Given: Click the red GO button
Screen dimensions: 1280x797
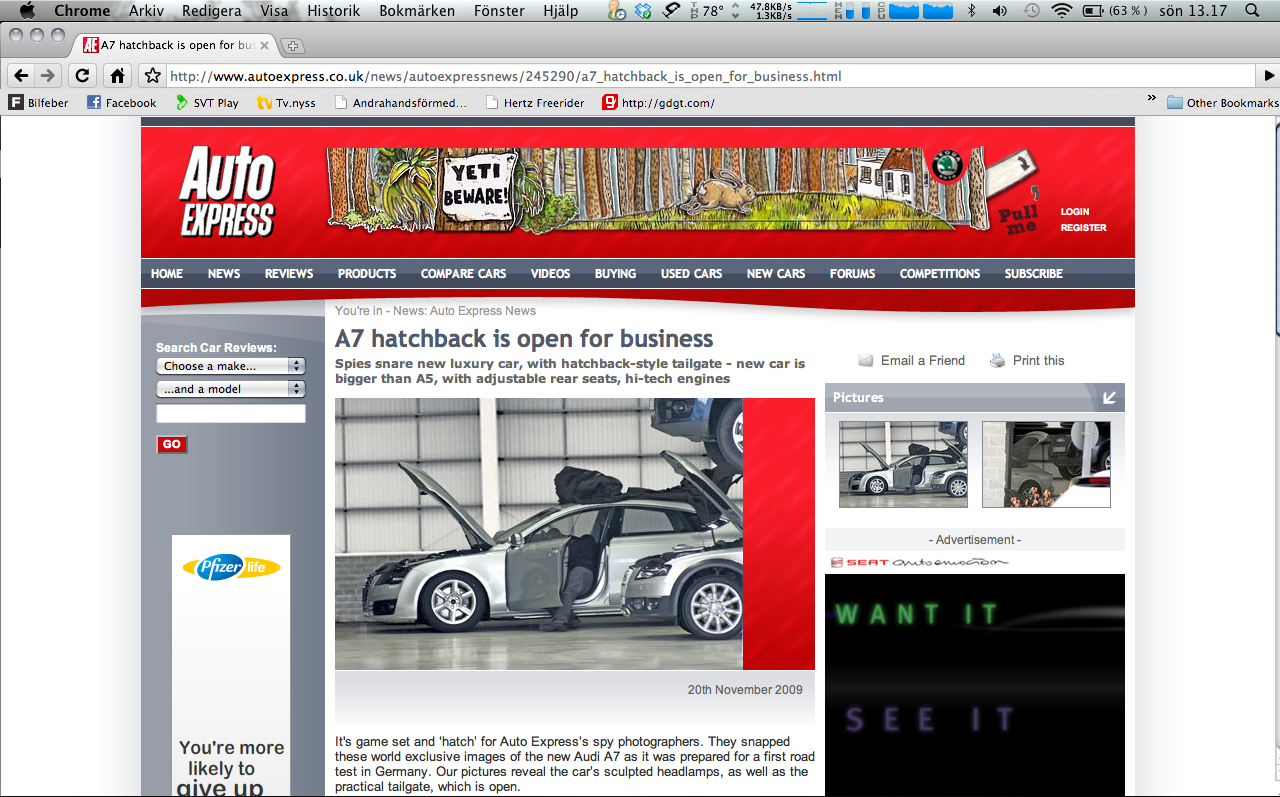Looking at the screenshot, I should coord(172,444).
